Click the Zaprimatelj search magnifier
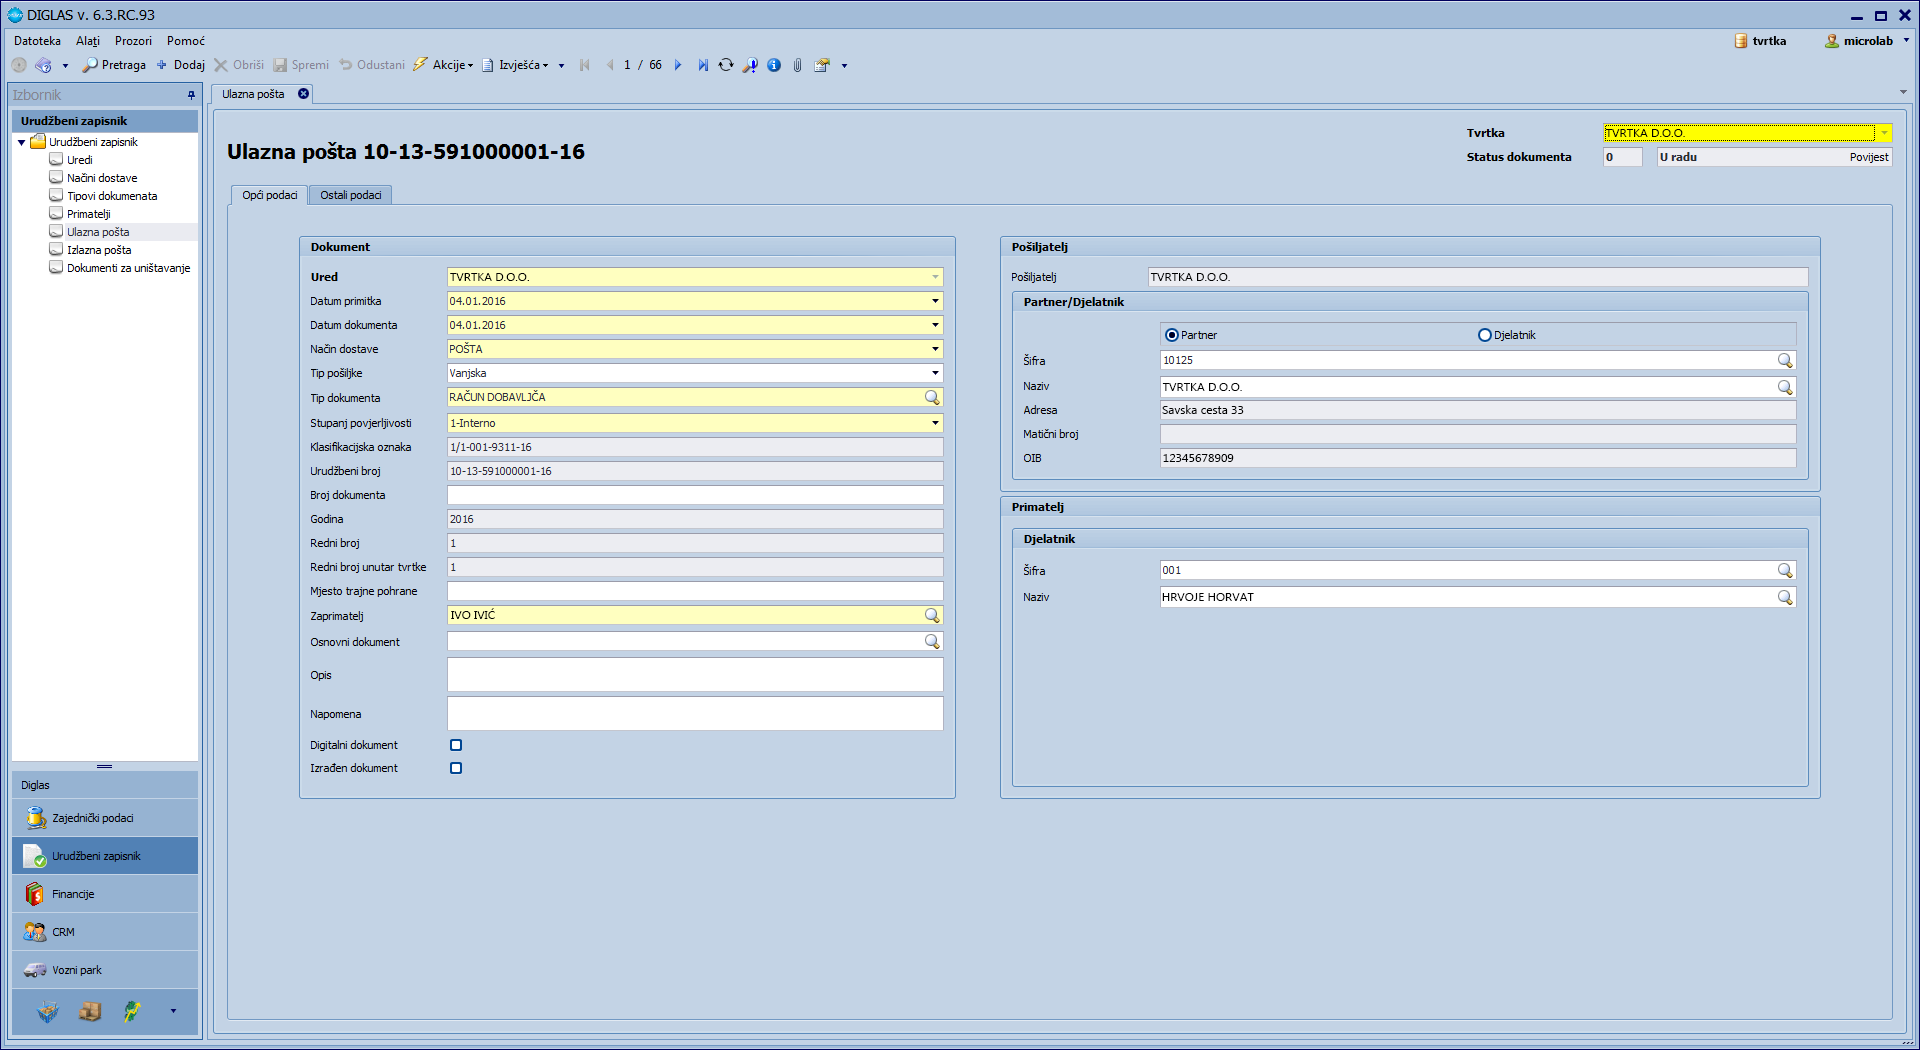Viewport: 1920px width, 1050px height. (932, 616)
